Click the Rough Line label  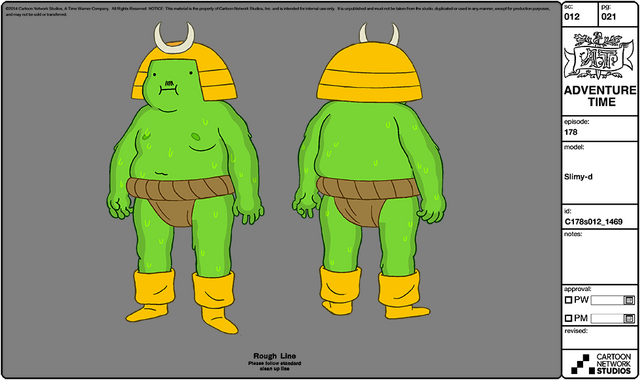274,356
